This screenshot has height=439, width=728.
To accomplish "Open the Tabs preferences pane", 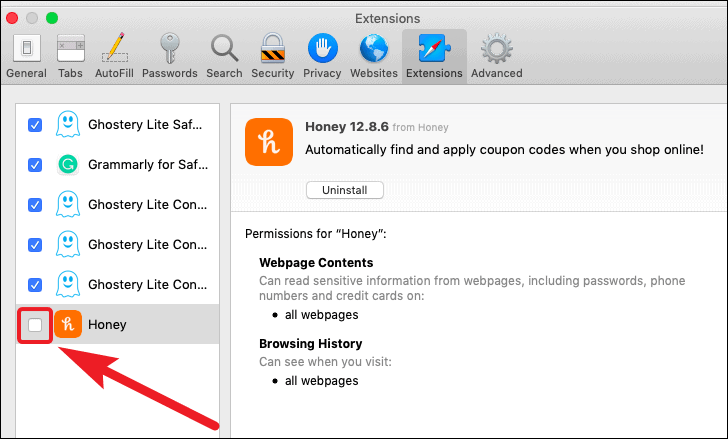I will coord(70,56).
